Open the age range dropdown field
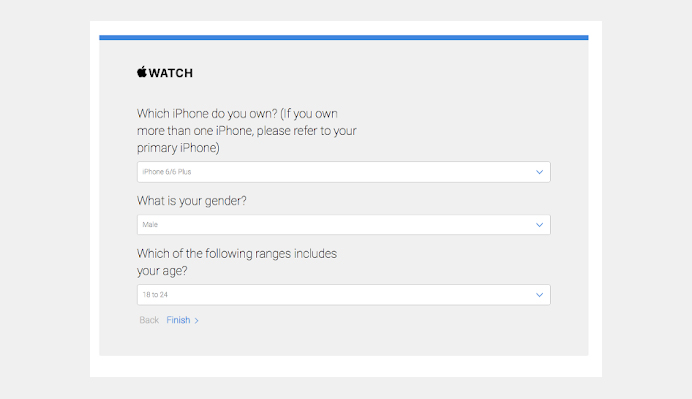The height and width of the screenshot is (399, 692). point(343,294)
